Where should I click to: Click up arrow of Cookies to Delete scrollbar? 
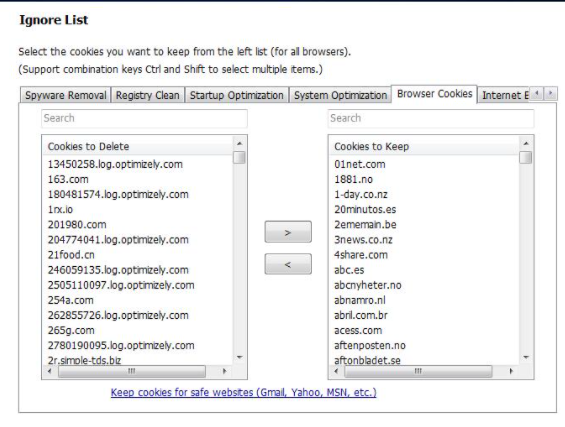[x=239, y=144]
